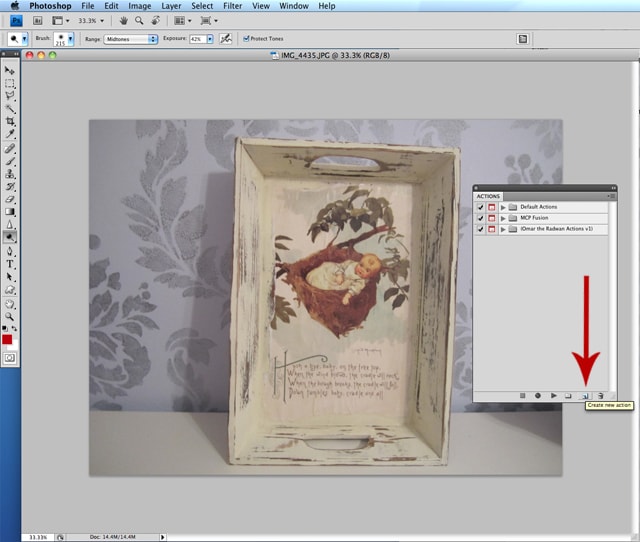Select the Crop tool

pyautogui.click(x=9, y=121)
